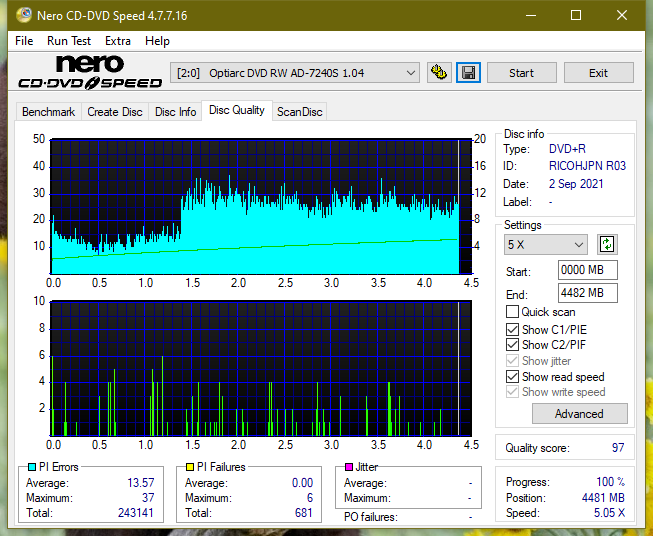Switch to the Disc Info tab
653x536 pixels.
tap(175, 112)
